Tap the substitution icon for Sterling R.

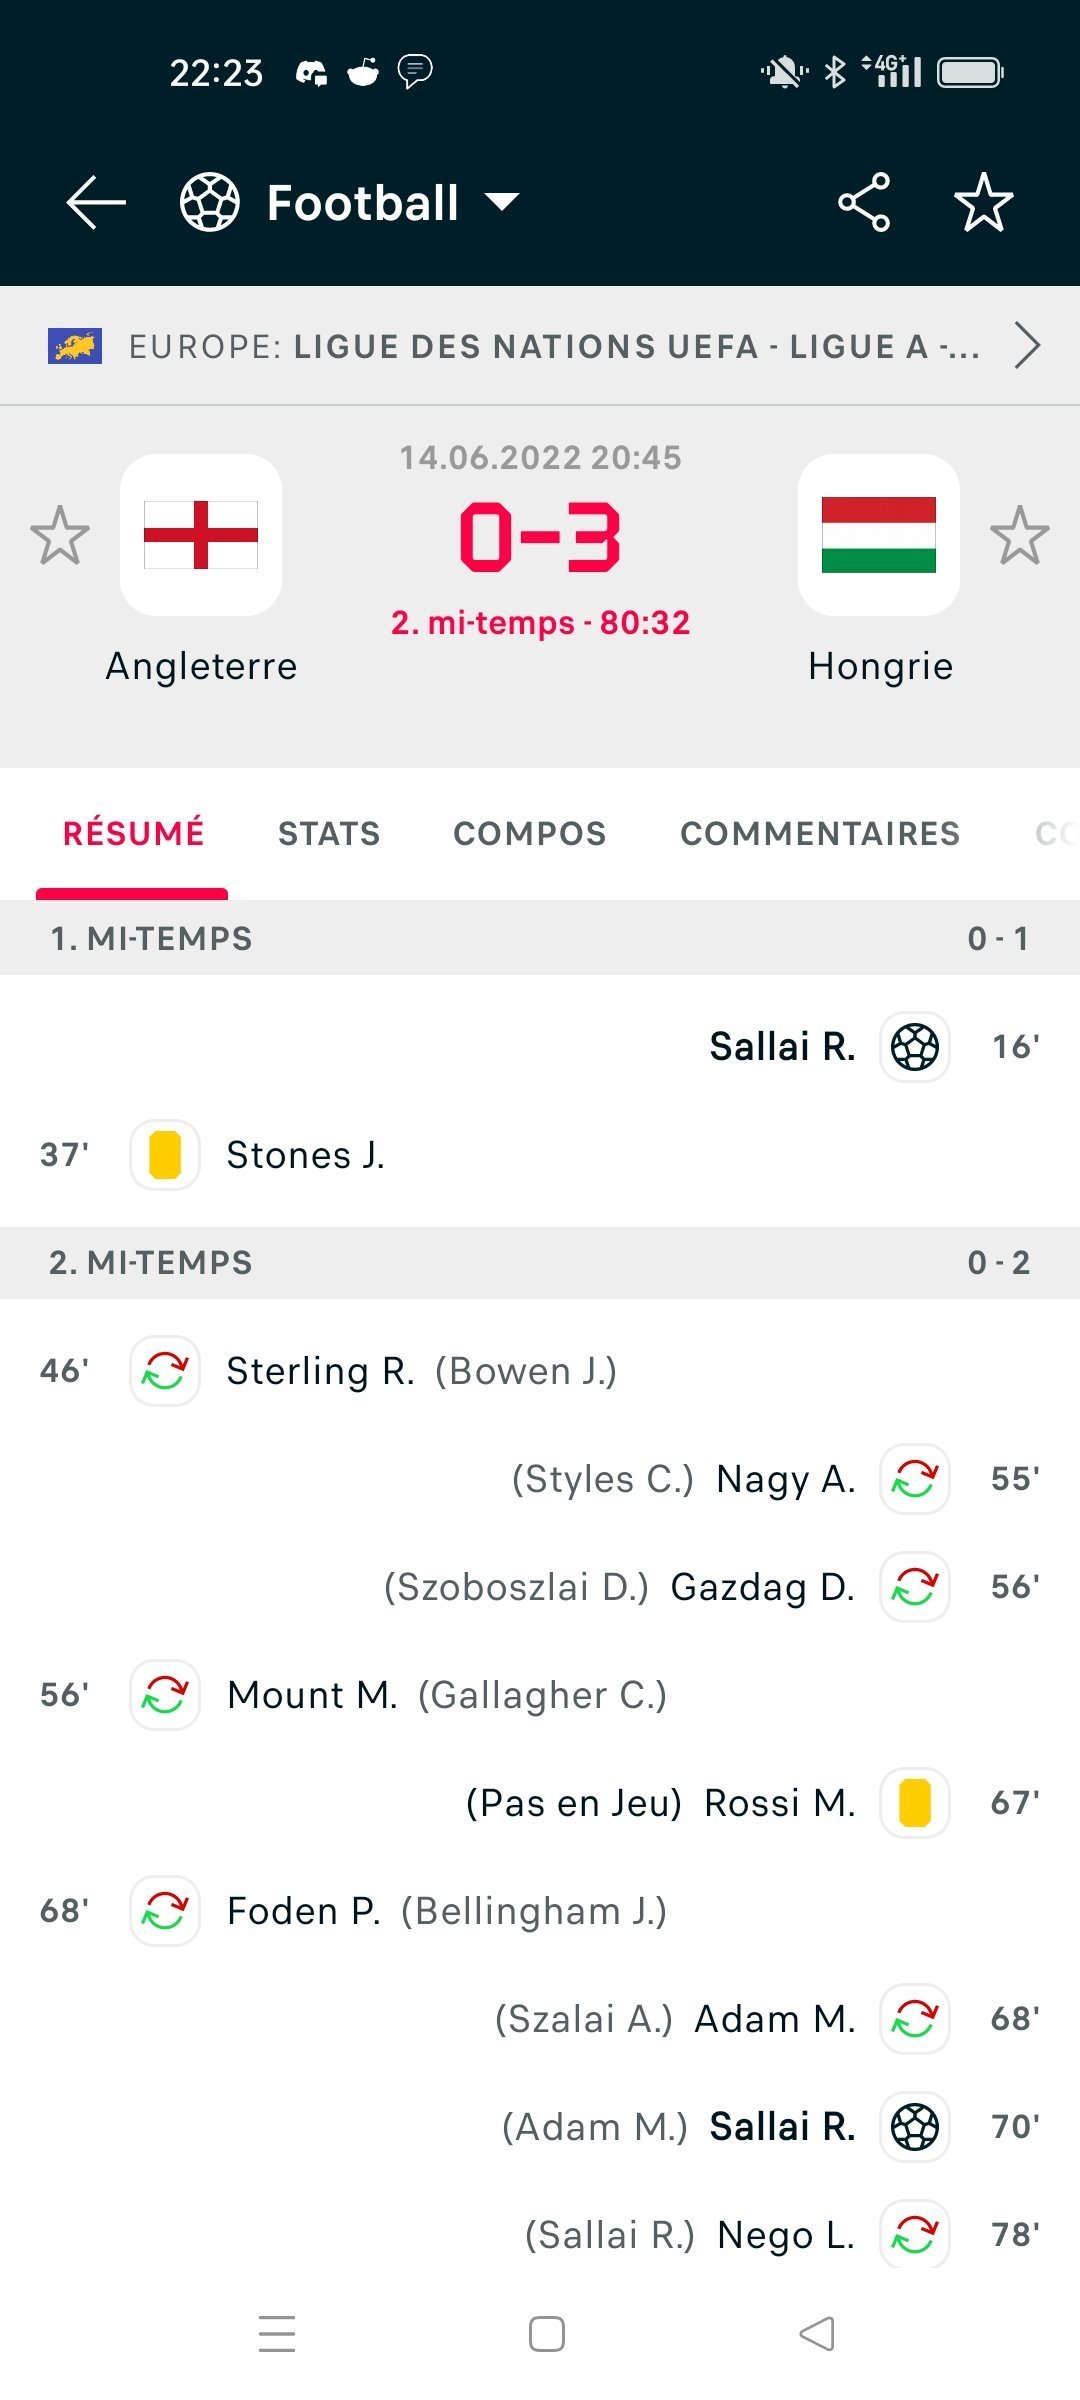click(165, 1371)
